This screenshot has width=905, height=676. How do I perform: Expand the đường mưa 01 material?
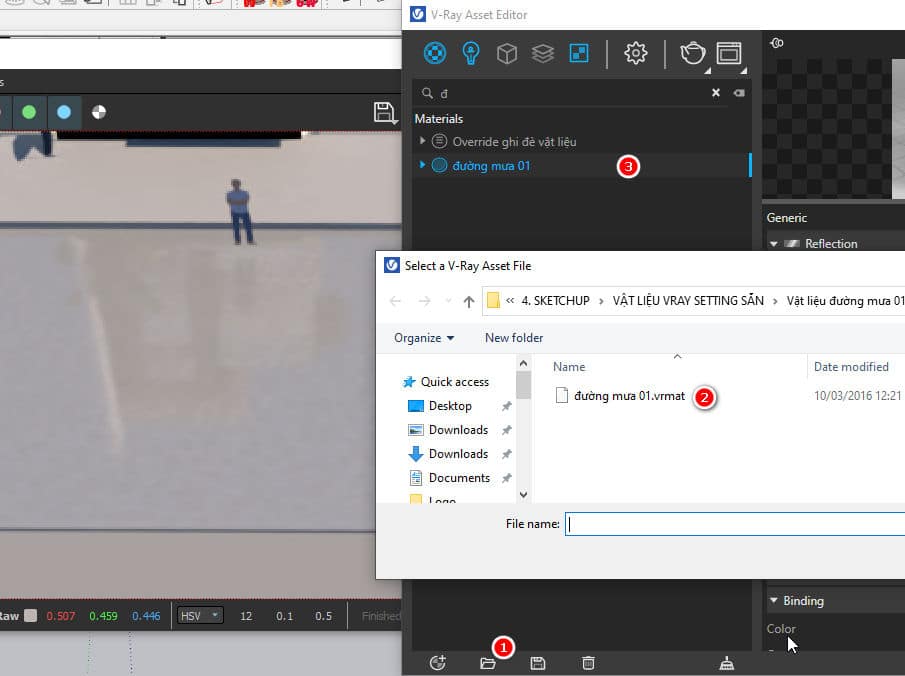422,166
